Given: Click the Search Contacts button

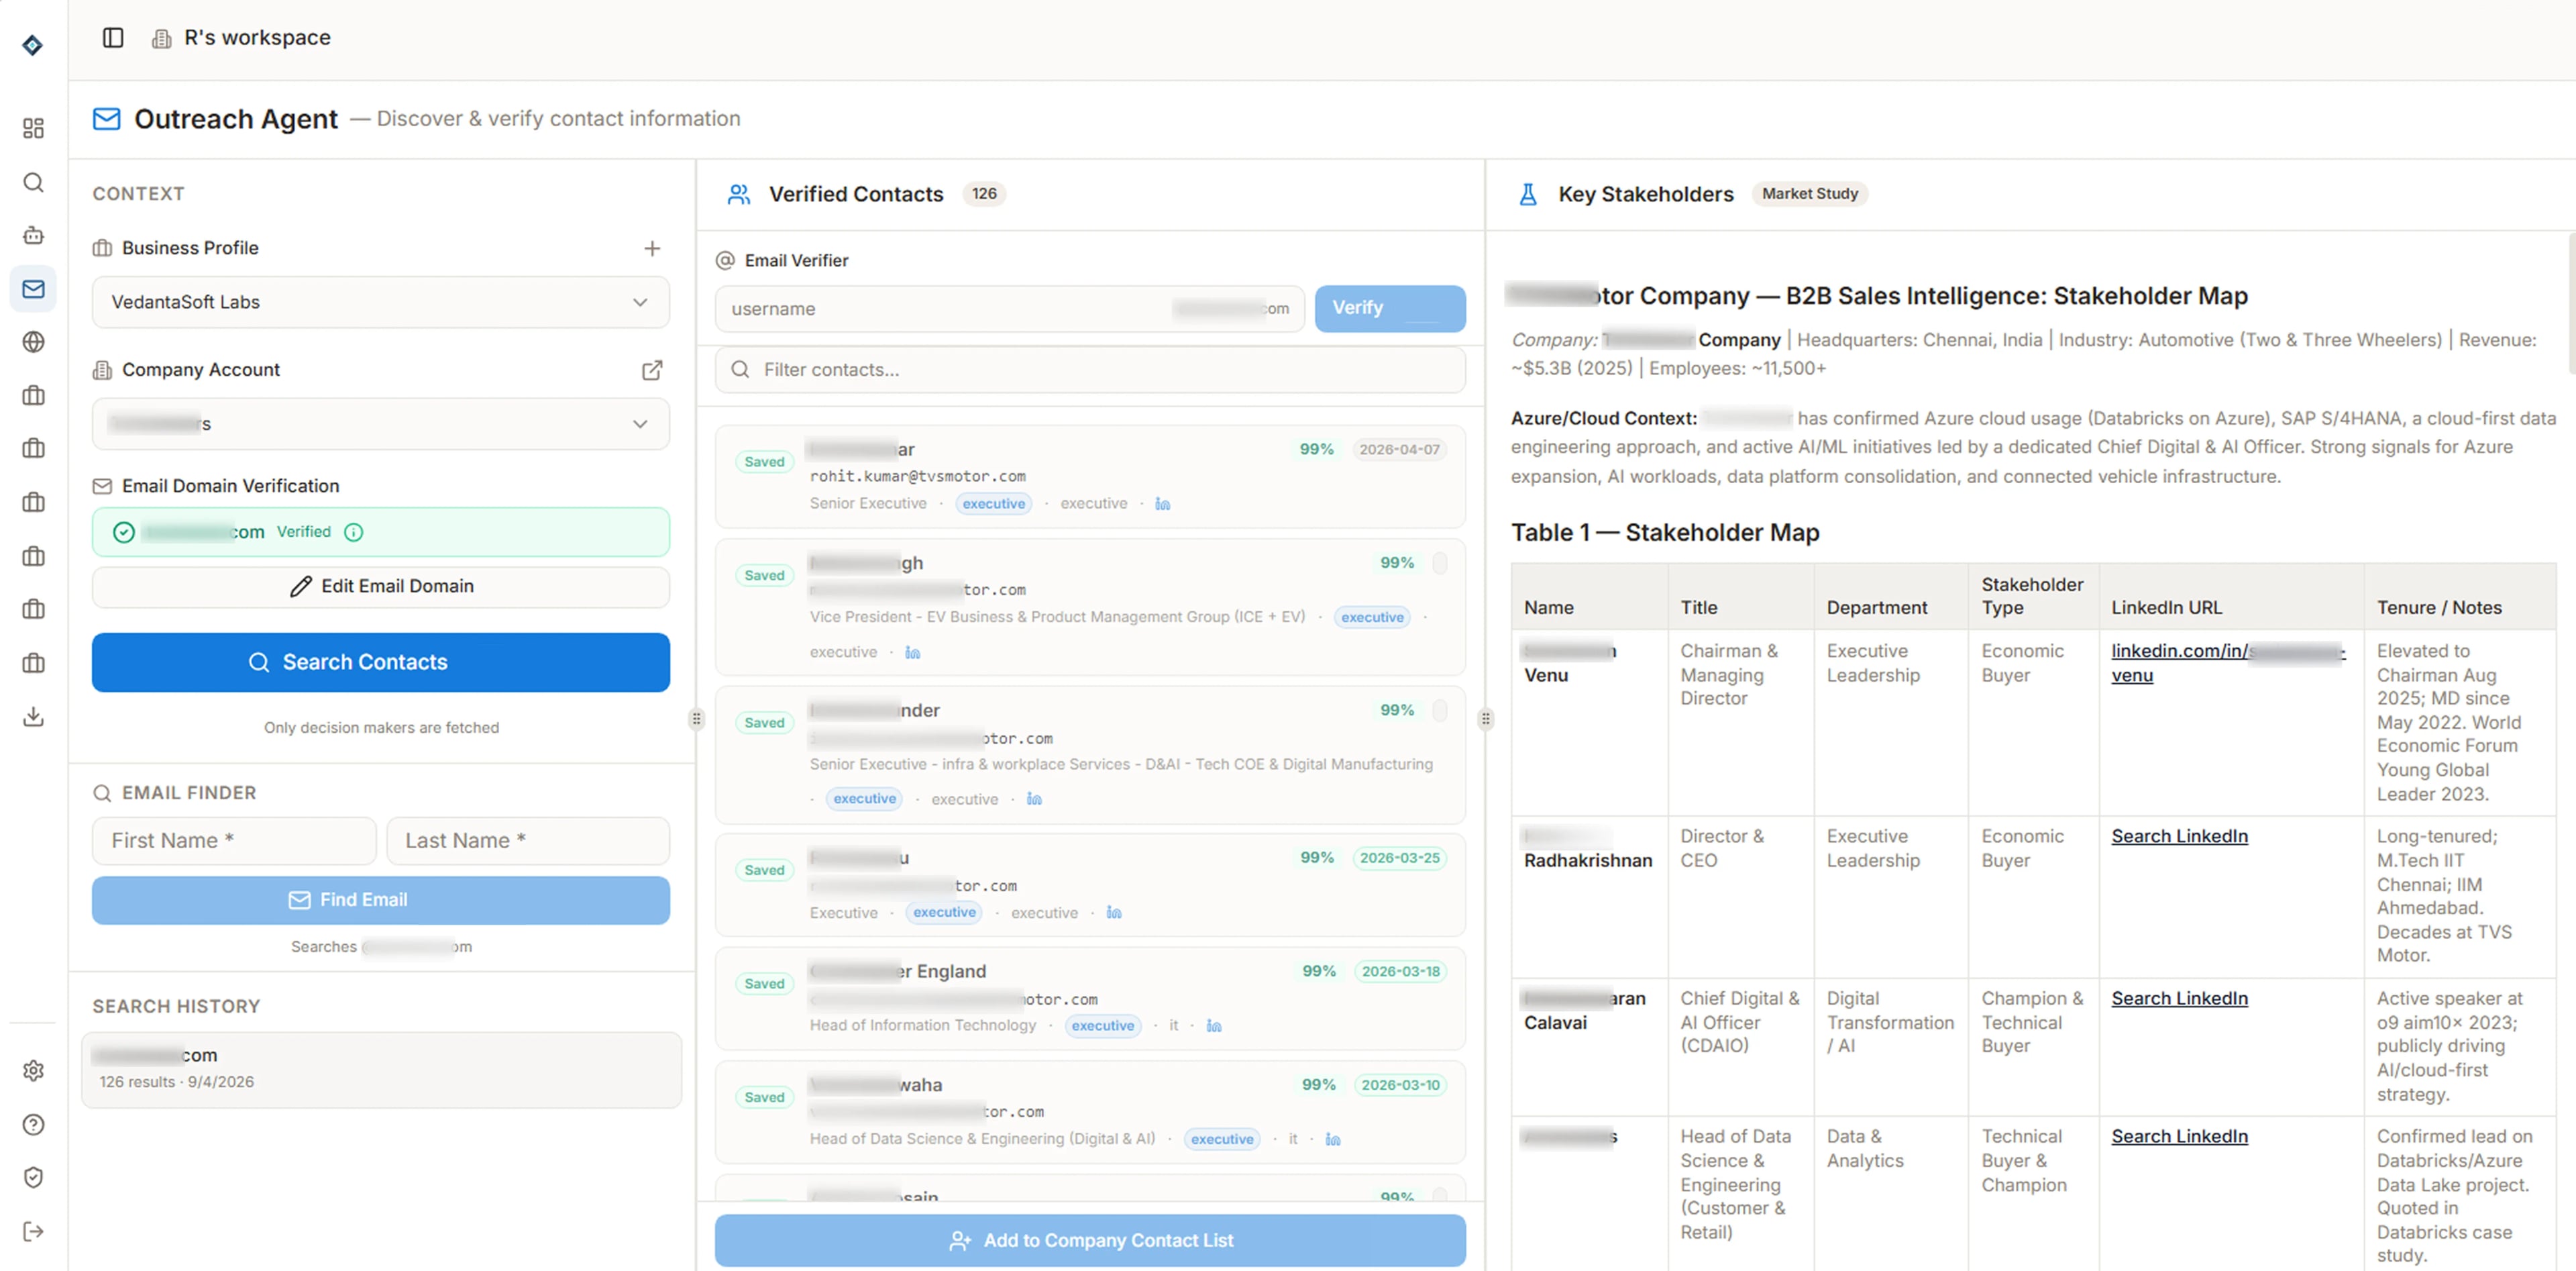Looking at the screenshot, I should pos(380,662).
